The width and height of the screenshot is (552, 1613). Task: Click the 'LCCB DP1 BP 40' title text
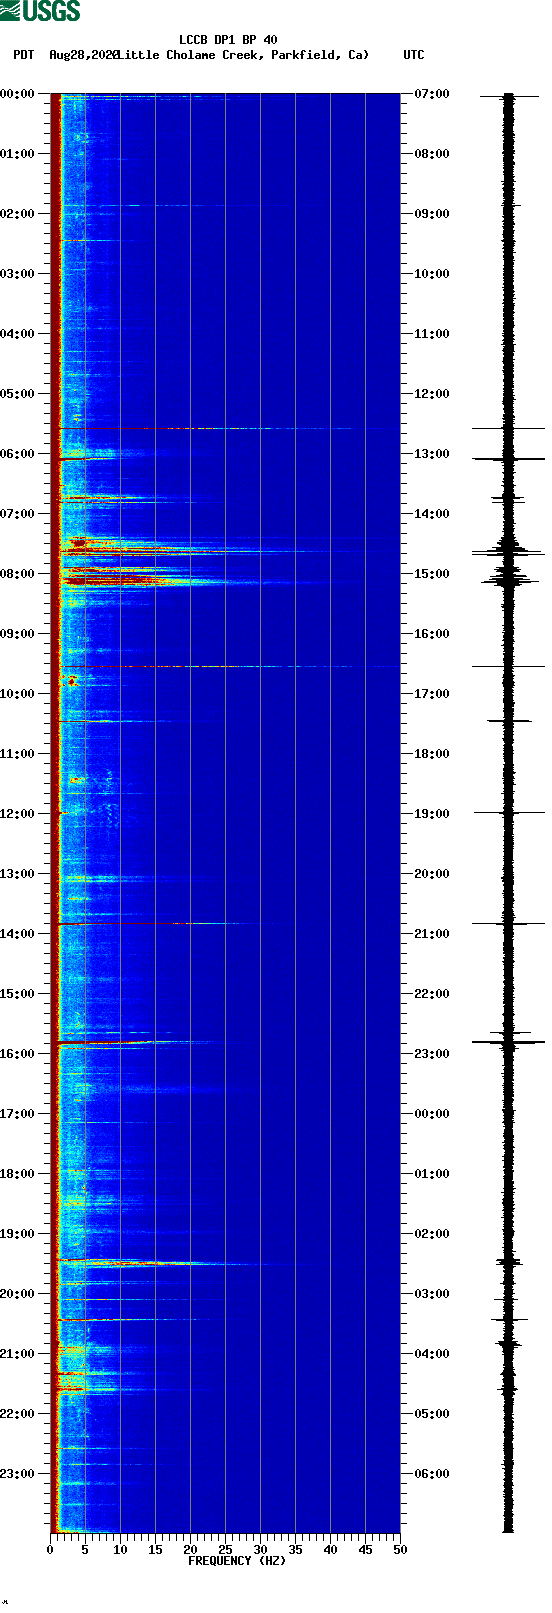pos(228,40)
